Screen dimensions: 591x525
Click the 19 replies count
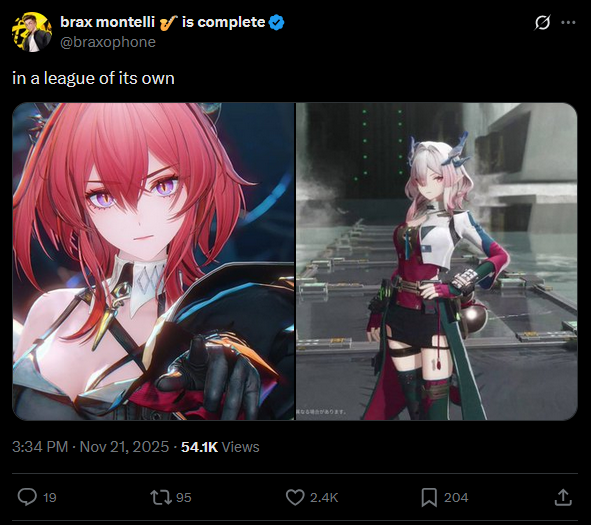pyautogui.click(x=50, y=498)
